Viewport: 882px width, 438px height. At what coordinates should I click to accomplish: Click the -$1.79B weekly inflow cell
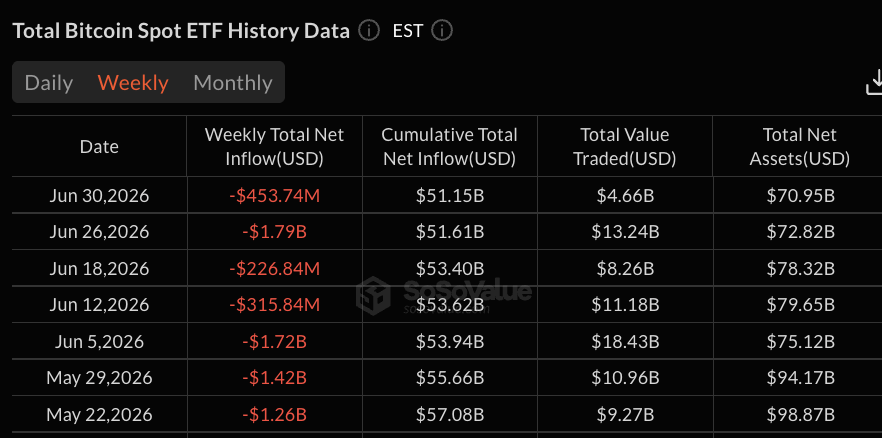pos(274,232)
